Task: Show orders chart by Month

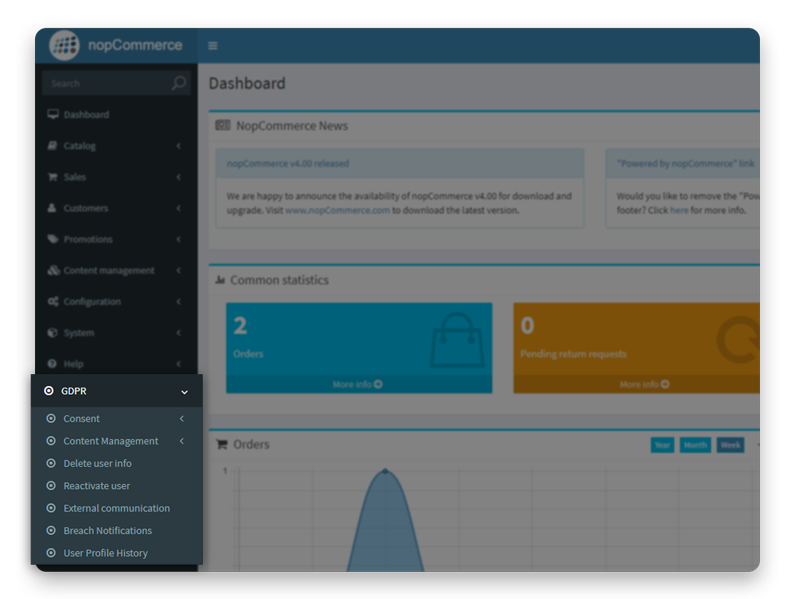Action: [695, 444]
